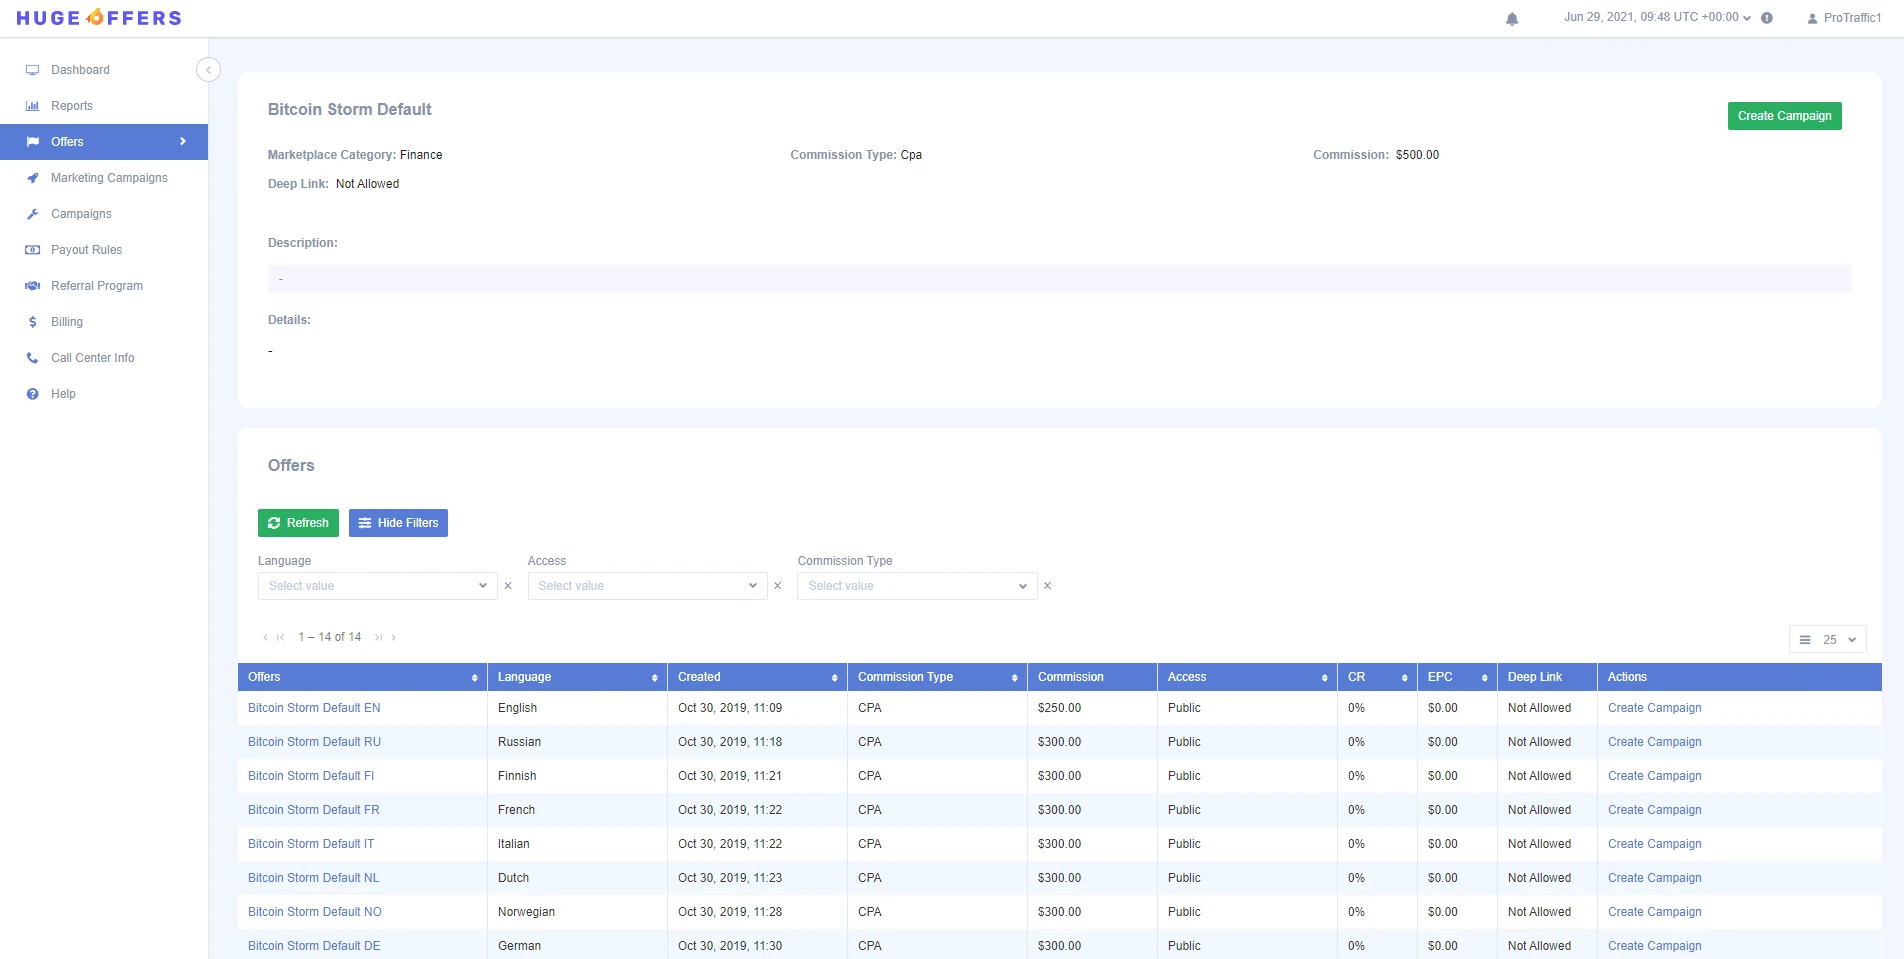Click the Marketing Campaigns rocket icon
Viewport: 1904px width, 959px height.
coord(32,178)
